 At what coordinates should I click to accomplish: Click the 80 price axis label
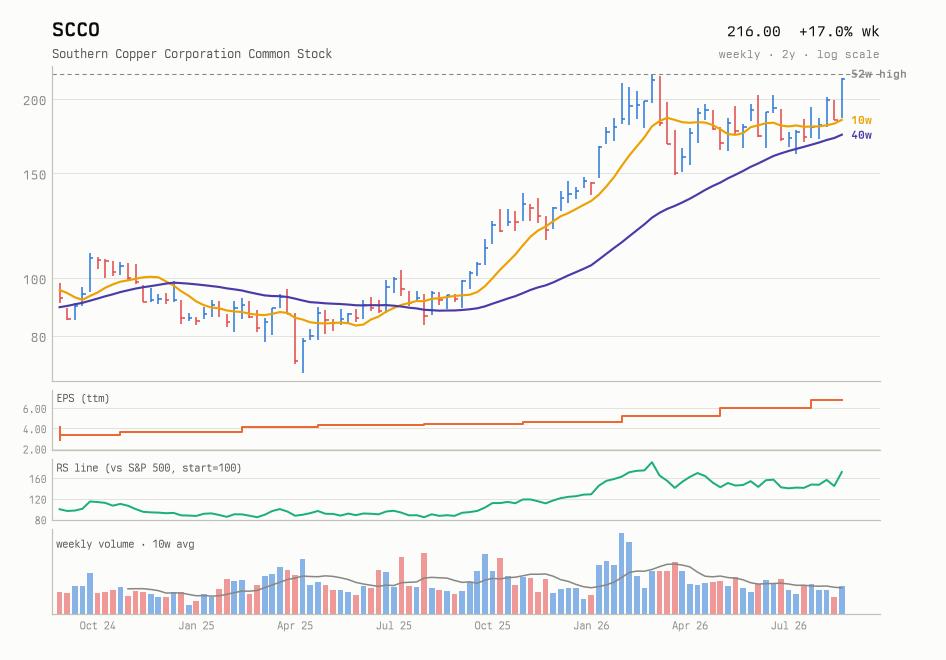tap(38, 337)
